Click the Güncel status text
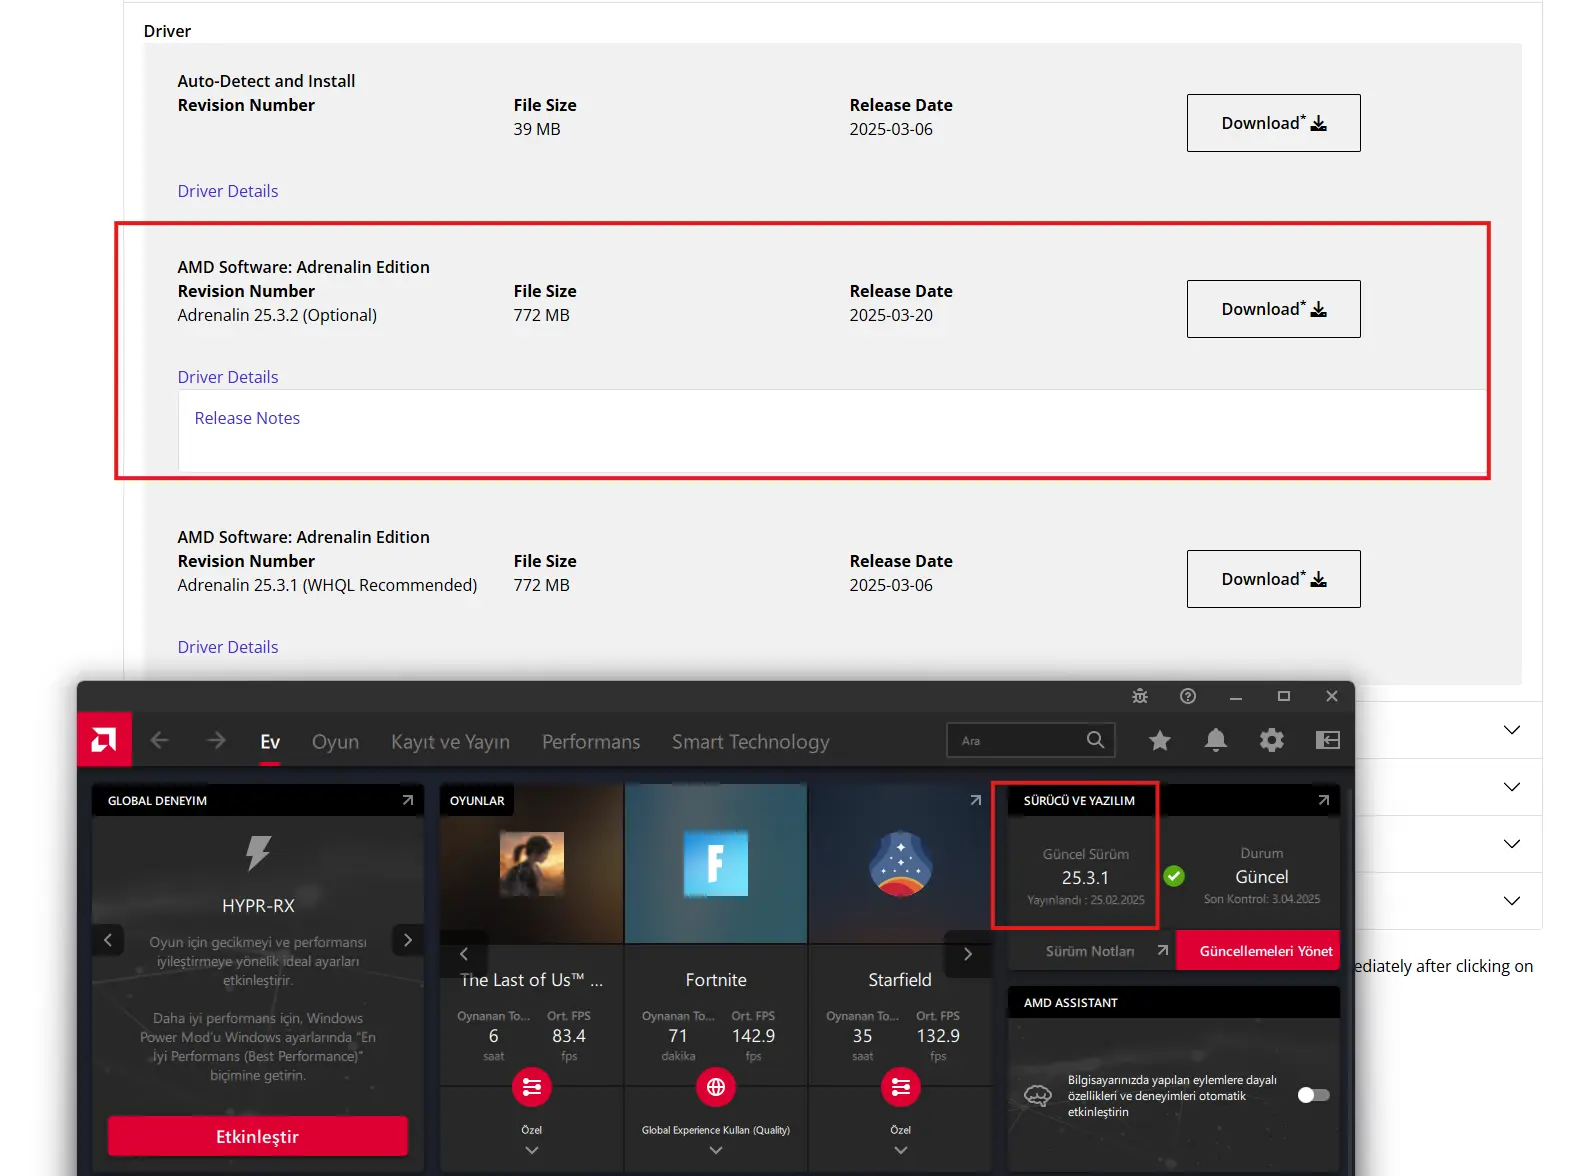The height and width of the screenshot is (1176, 1583). pos(1262,877)
